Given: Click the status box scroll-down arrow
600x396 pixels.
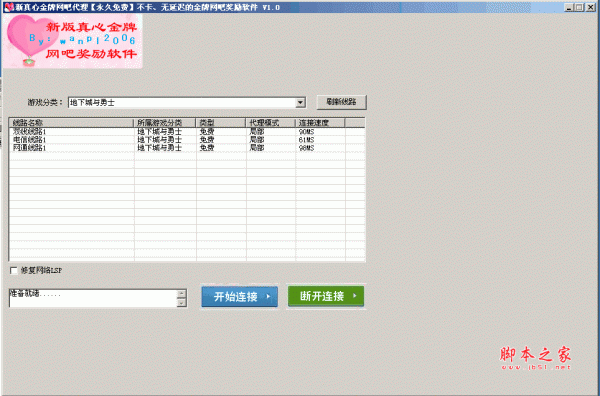Looking at the screenshot, I should [182, 303].
